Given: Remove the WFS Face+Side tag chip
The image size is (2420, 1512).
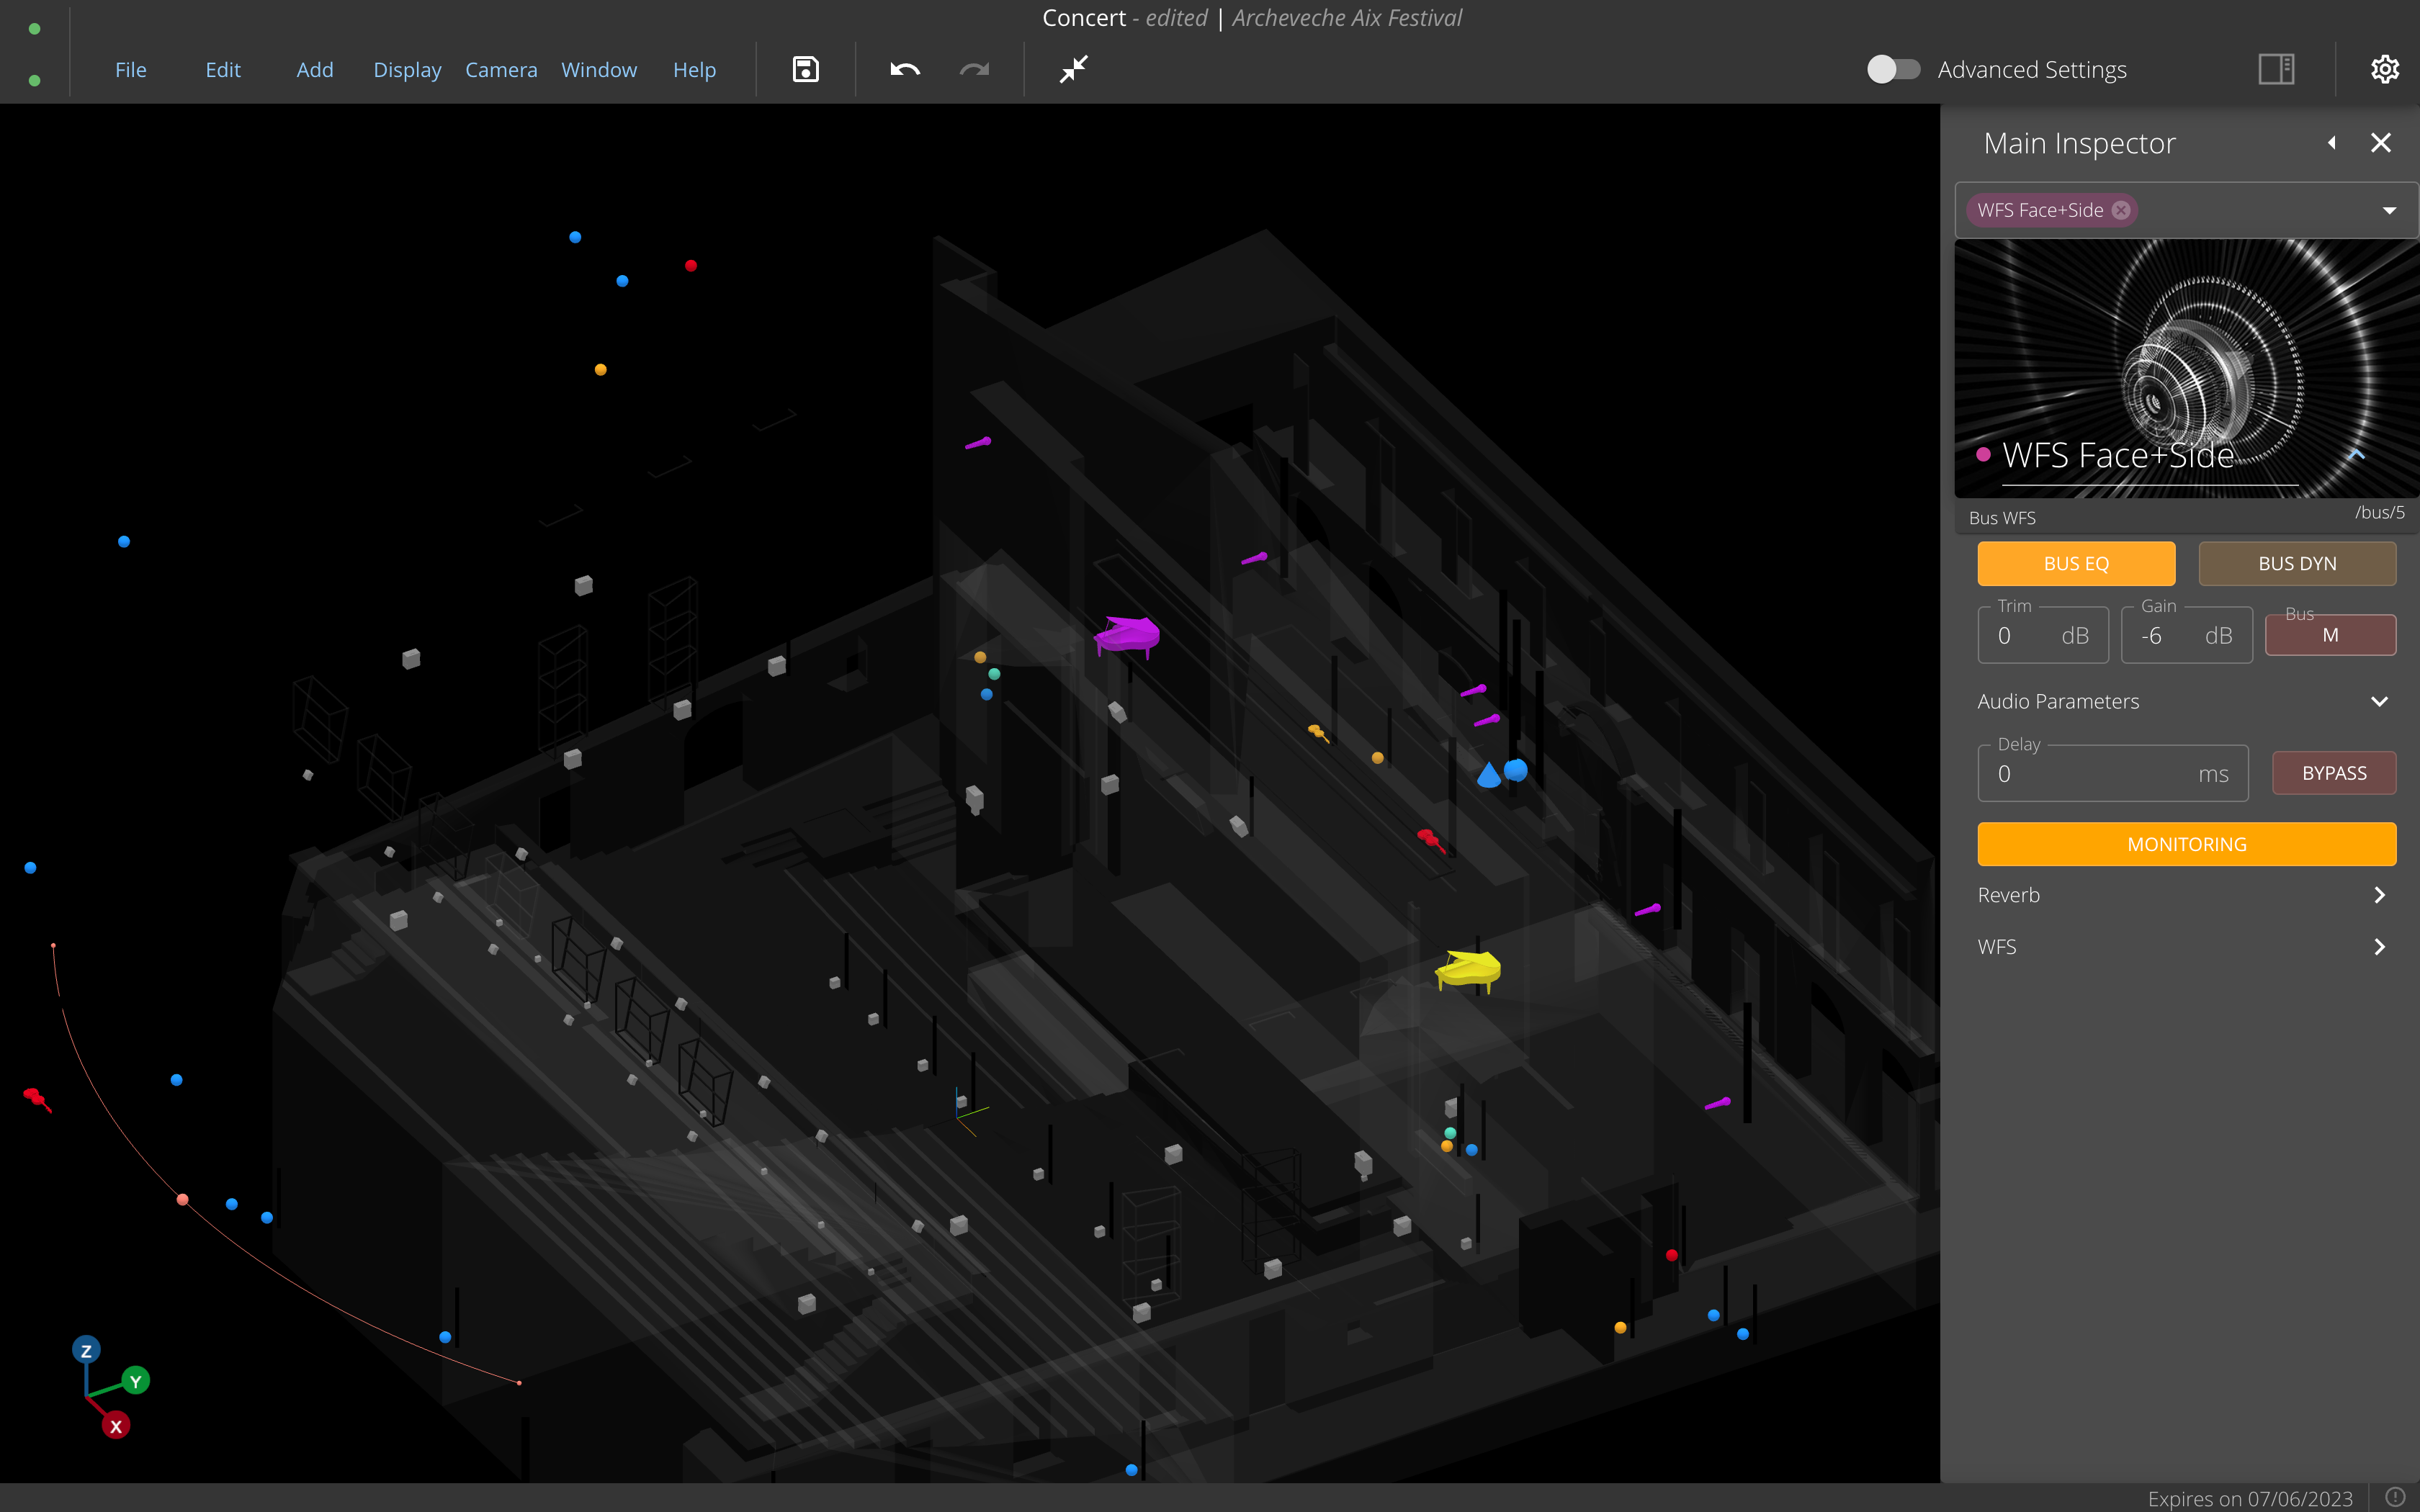Looking at the screenshot, I should (2121, 210).
